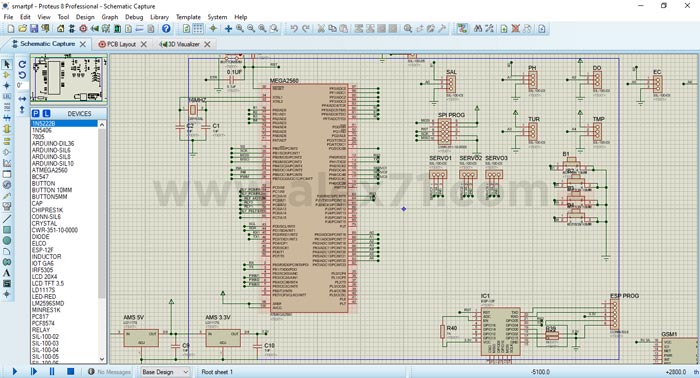Click the home icon in toolbar
Image resolution: width=700 pixels, height=378 pixels.
(x=60, y=29)
